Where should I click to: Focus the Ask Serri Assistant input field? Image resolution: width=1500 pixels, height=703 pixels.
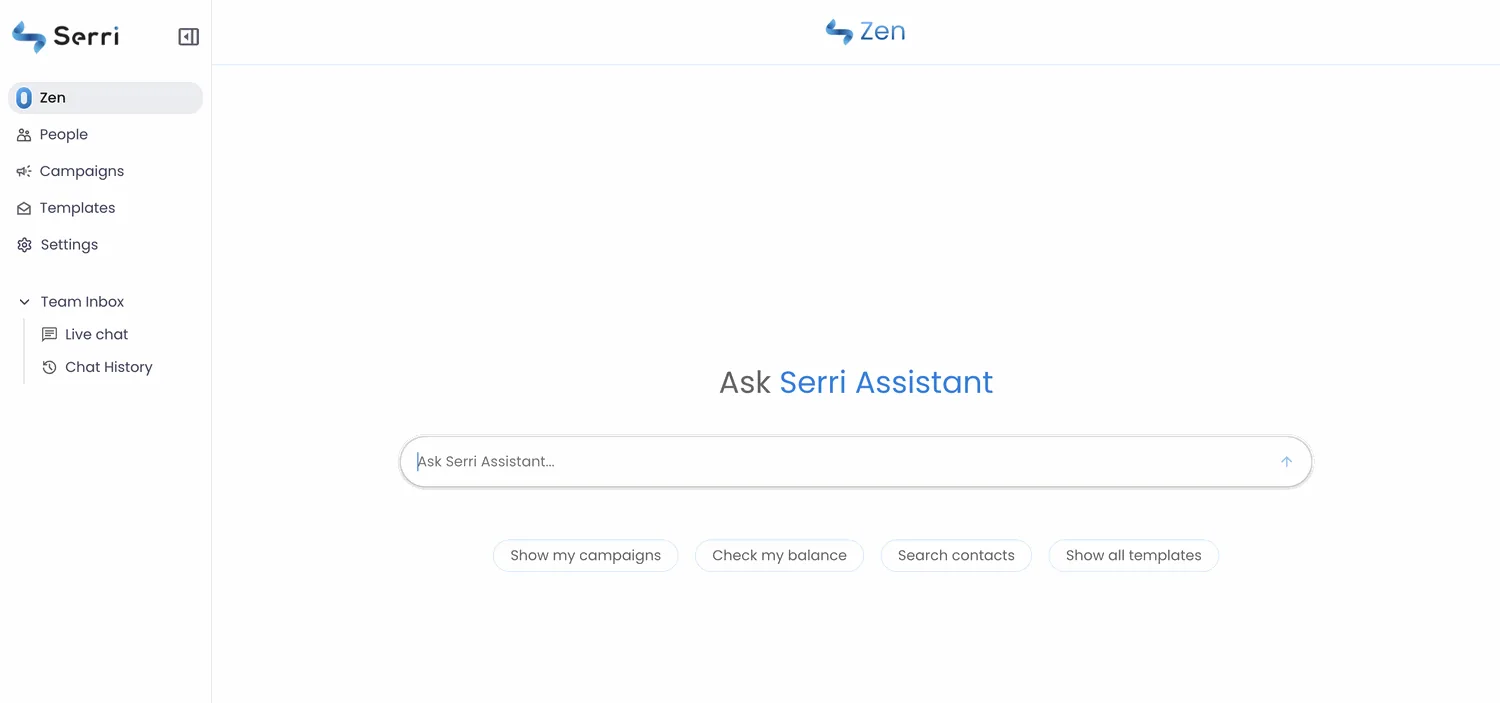tap(856, 462)
